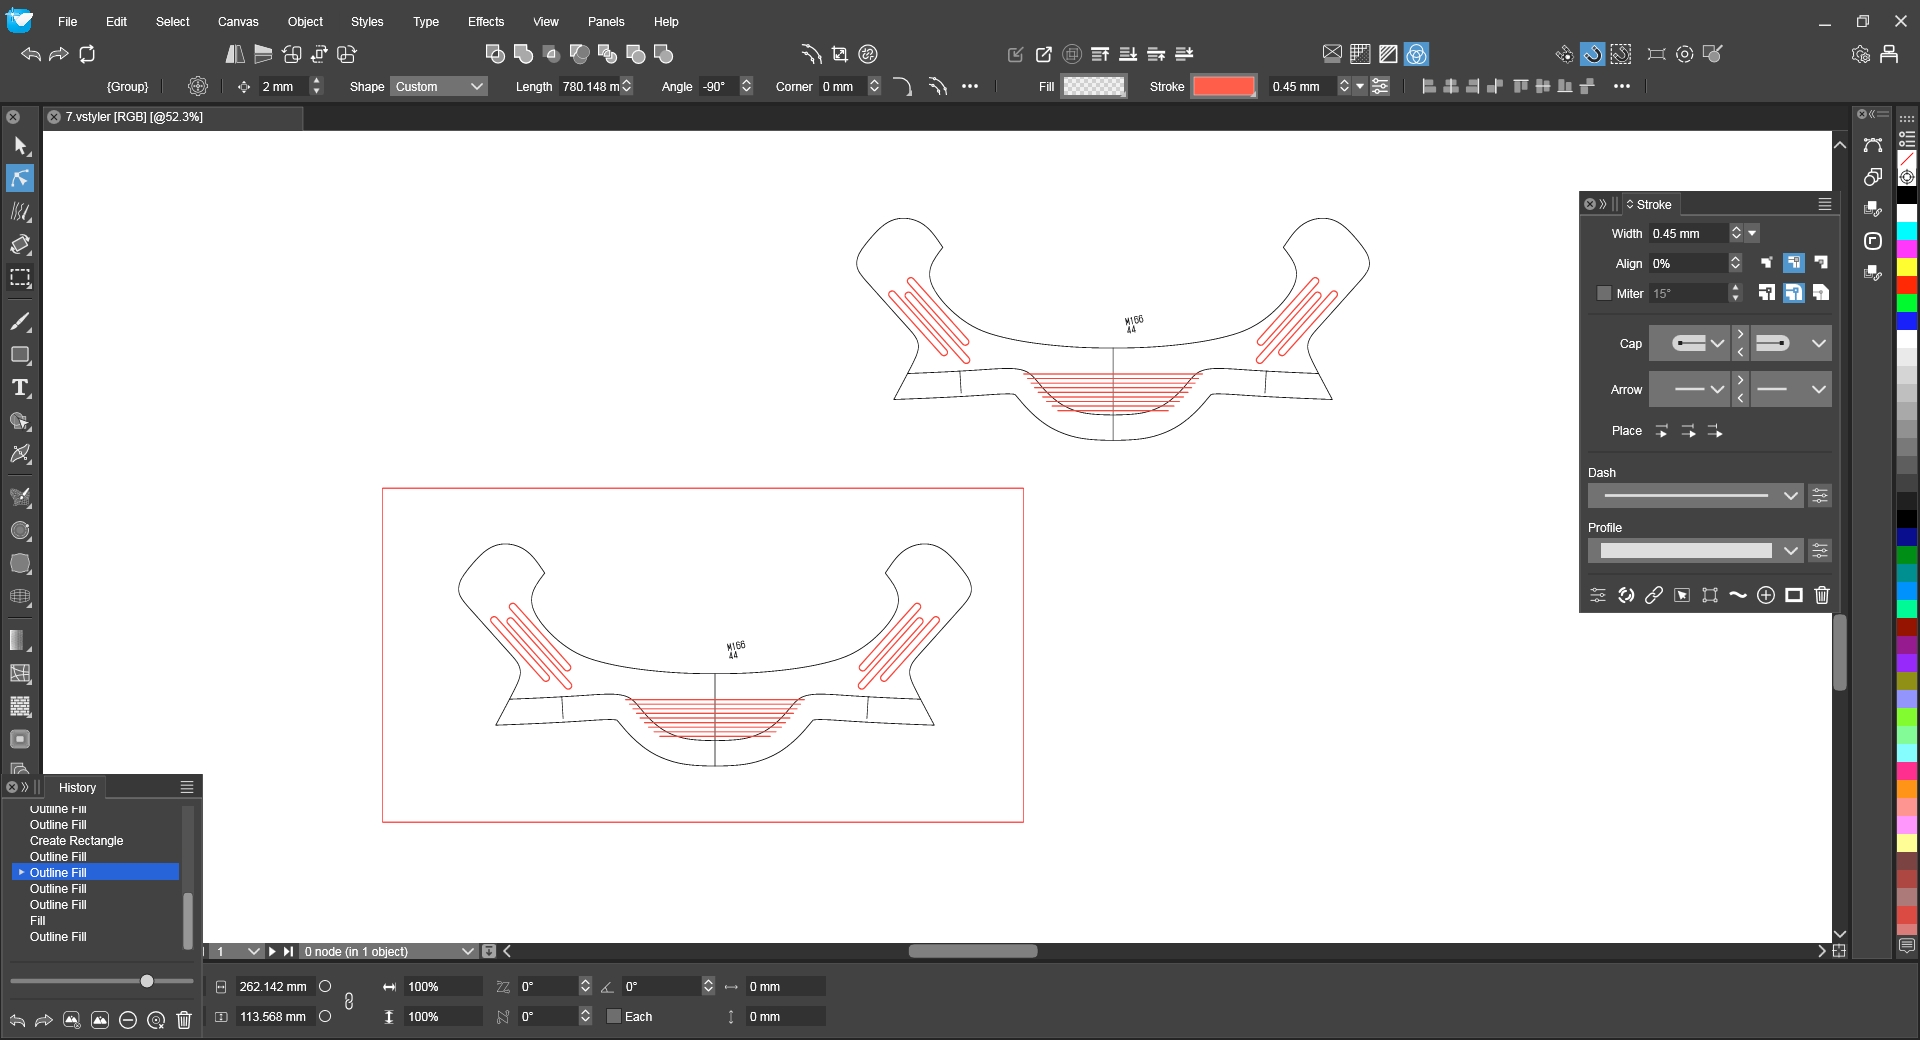This screenshot has width=1920, height=1040.
Task: Toggle the circle button beside the 262.142 mm field
Action: 325,986
